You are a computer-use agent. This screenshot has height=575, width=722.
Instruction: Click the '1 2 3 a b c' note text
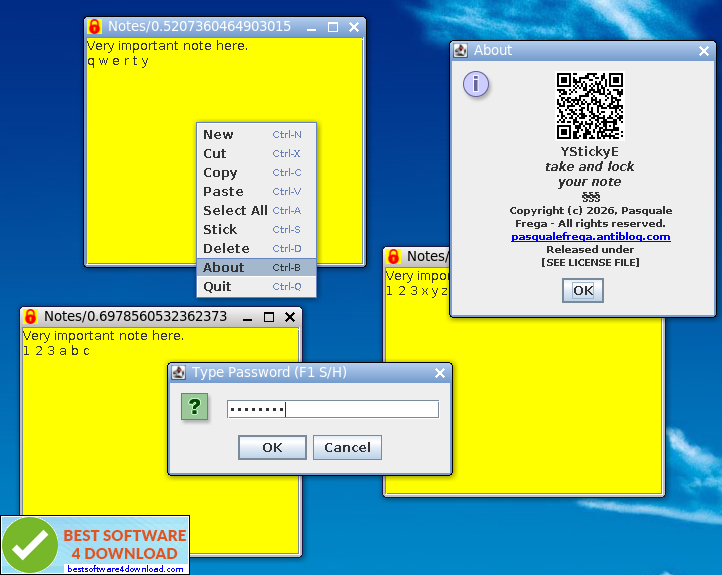pyautogui.click(x=56, y=351)
